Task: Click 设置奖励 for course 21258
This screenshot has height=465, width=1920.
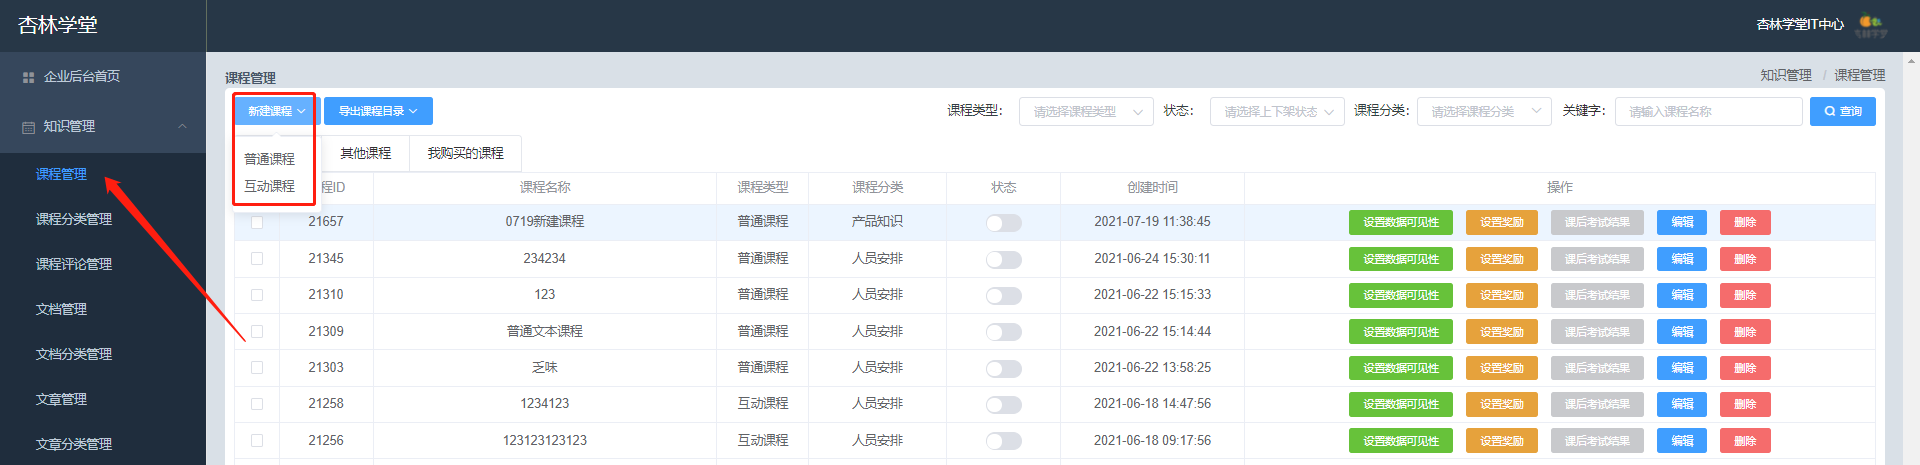Action: coord(1501,404)
